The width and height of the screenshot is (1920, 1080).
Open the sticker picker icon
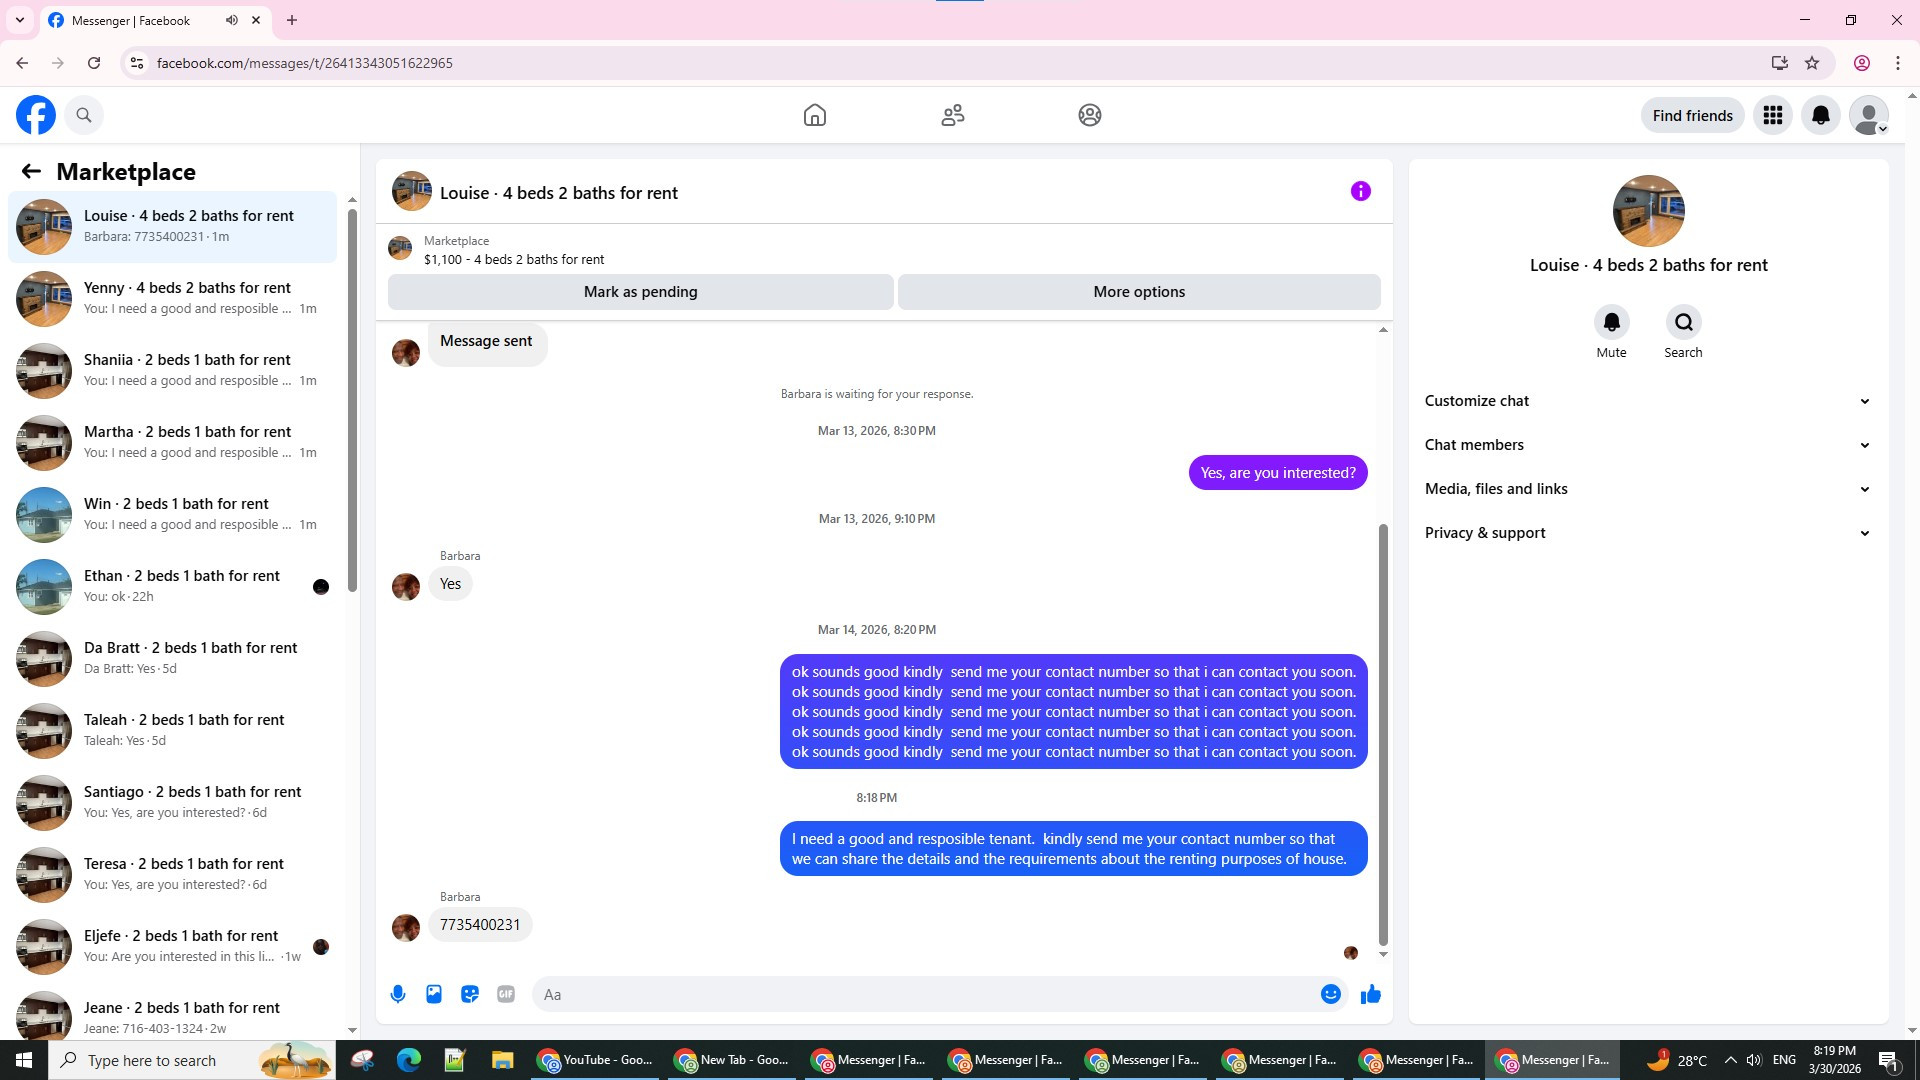[470, 994]
